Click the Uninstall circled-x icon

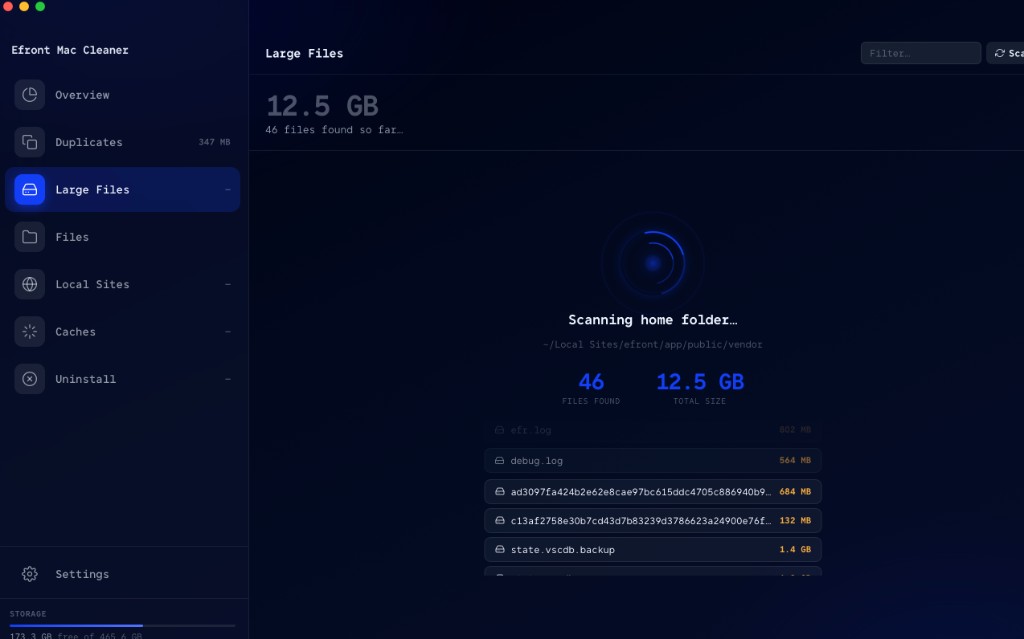click(x=29, y=379)
